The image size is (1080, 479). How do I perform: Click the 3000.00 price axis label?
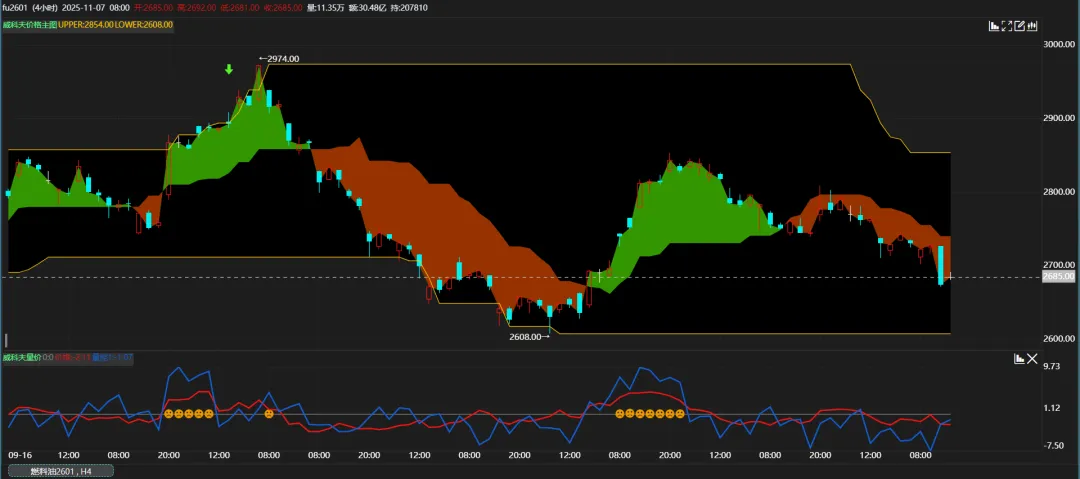click(1057, 45)
